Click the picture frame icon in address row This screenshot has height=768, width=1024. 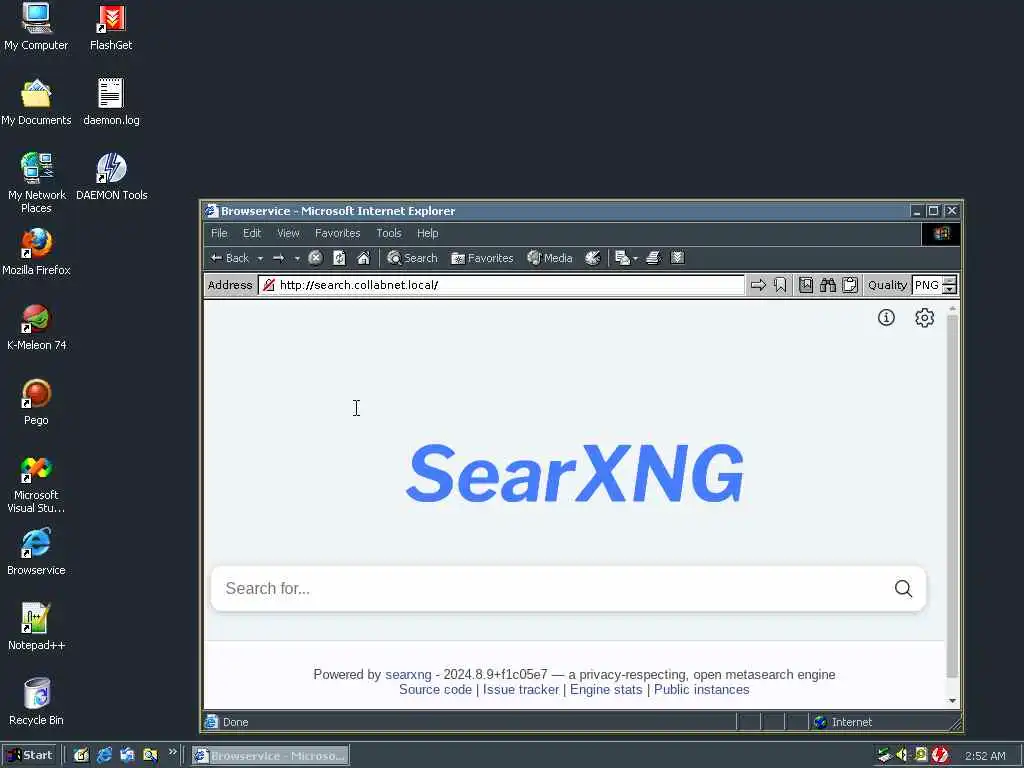click(806, 285)
